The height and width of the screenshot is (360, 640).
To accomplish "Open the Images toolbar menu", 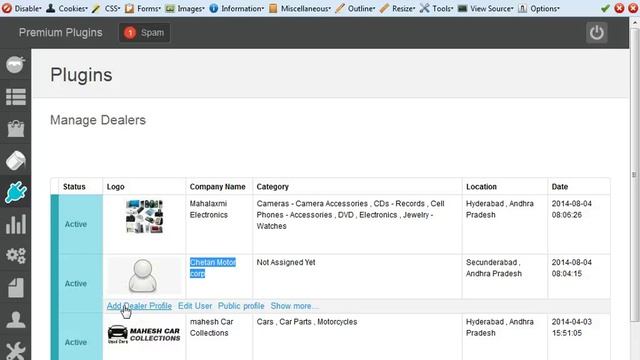I will point(185,8).
